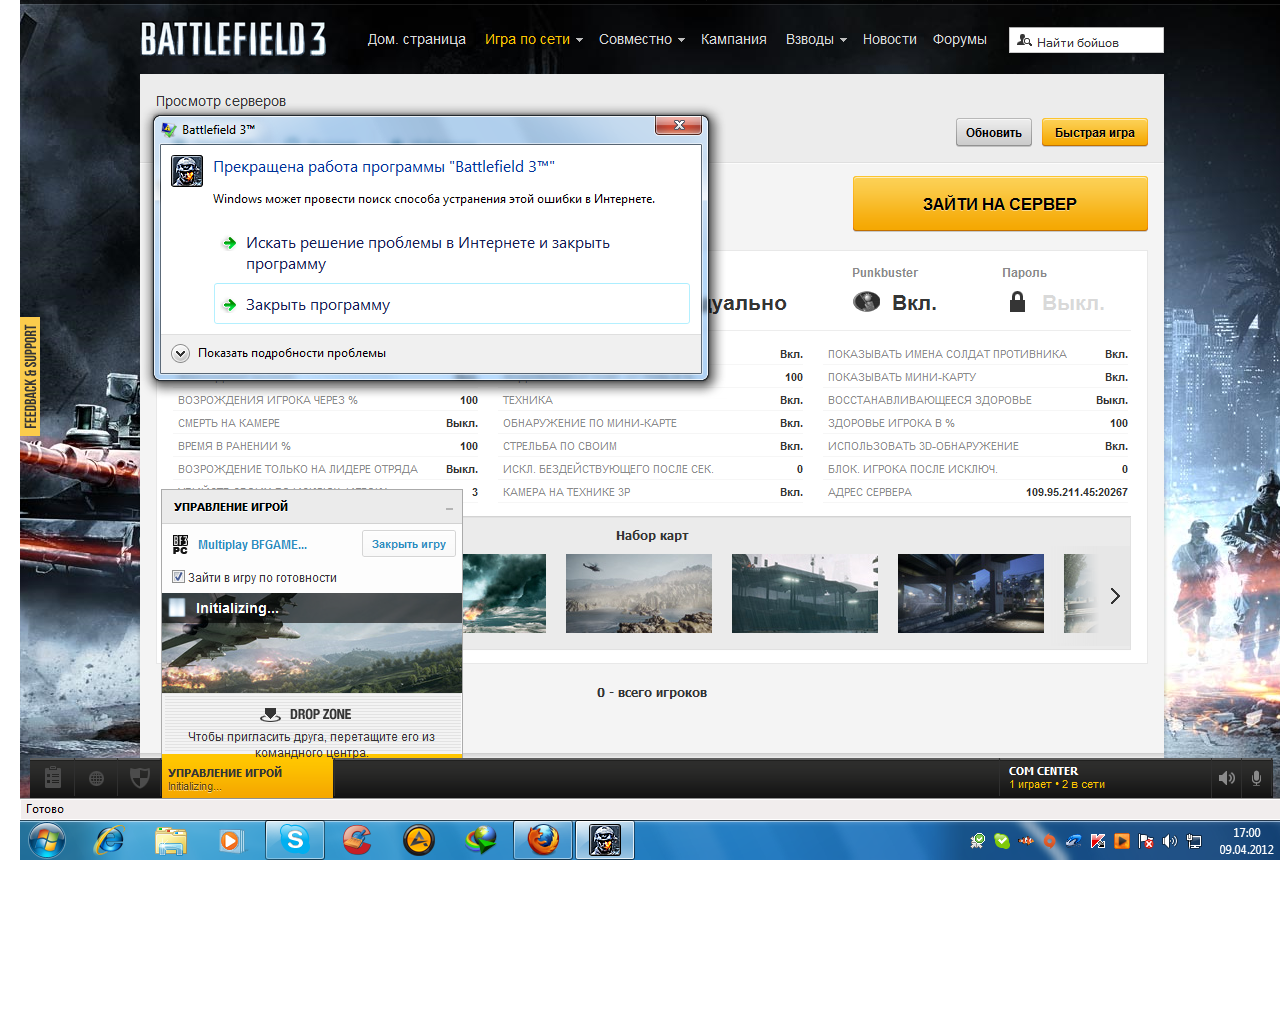Open Skype from the taskbar

click(295, 840)
